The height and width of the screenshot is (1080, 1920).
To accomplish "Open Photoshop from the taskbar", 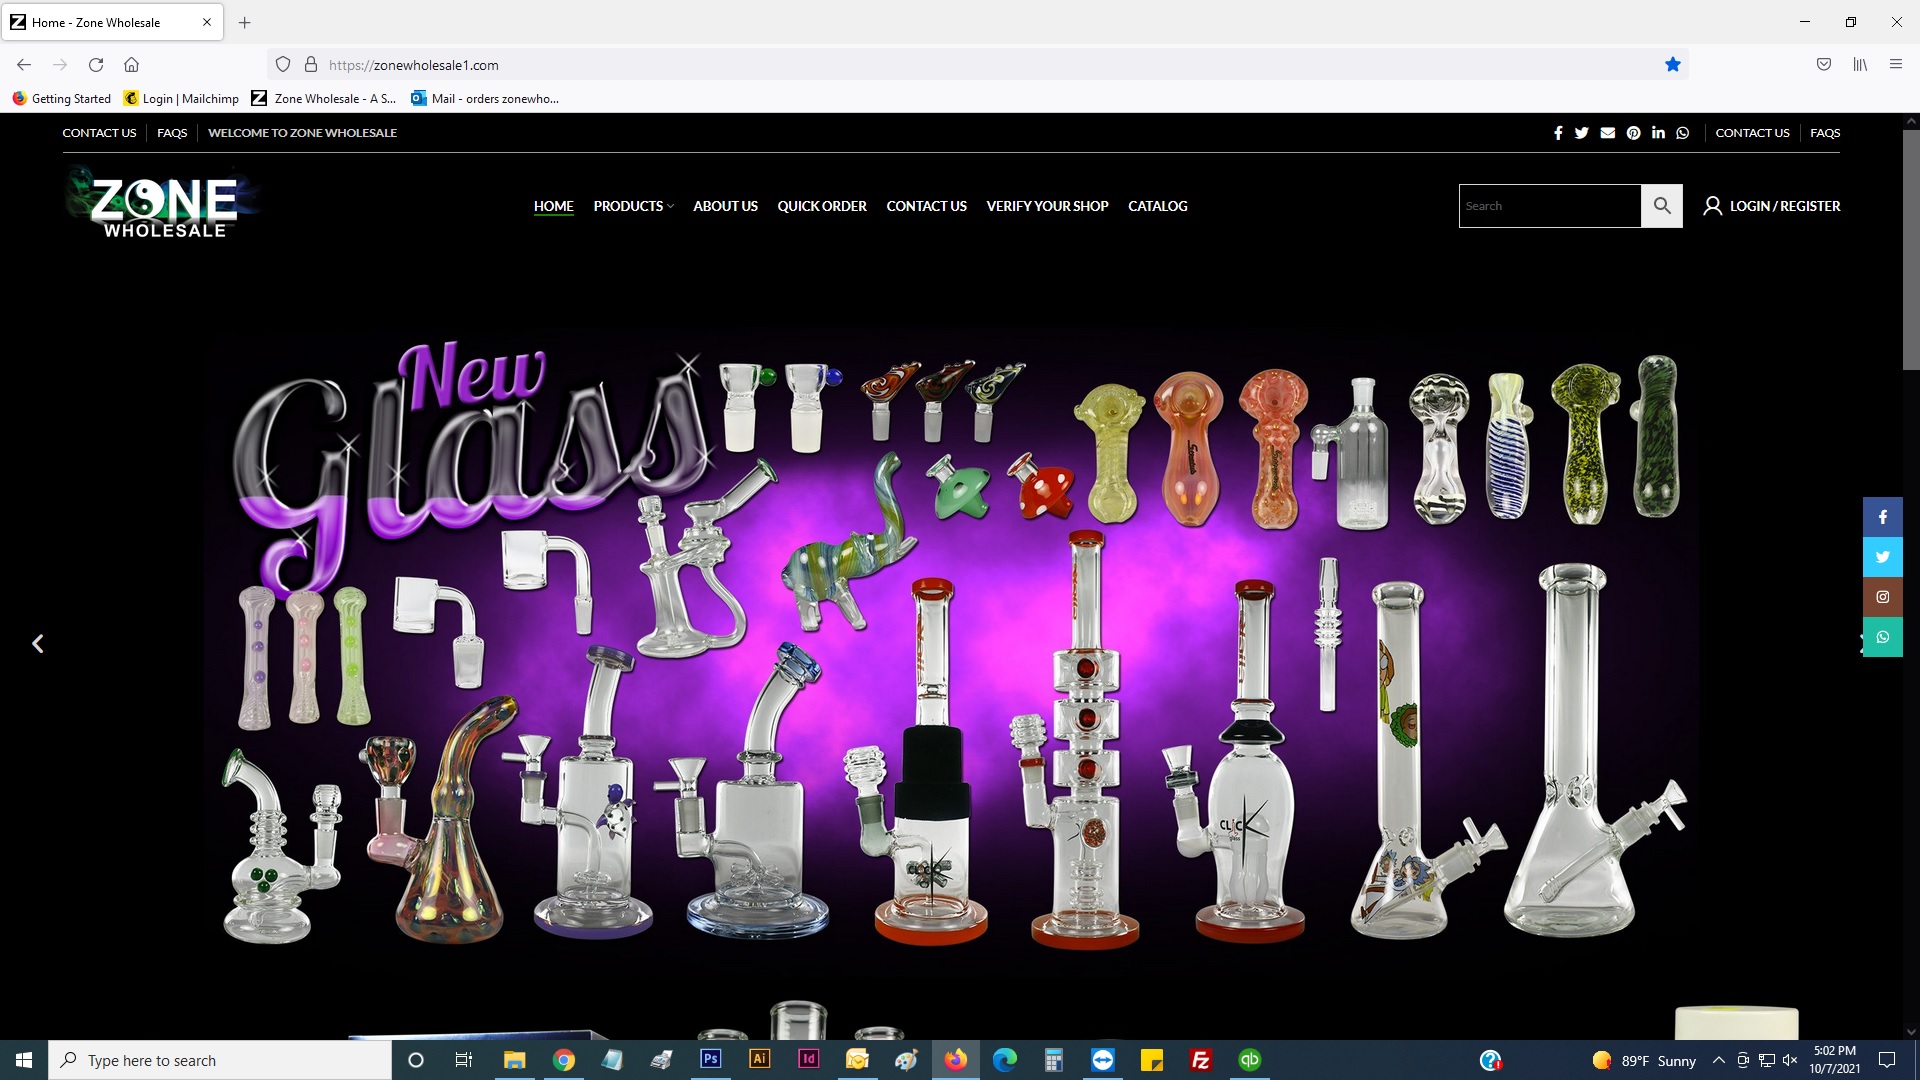I will pyautogui.click(x=711, y=1059).
